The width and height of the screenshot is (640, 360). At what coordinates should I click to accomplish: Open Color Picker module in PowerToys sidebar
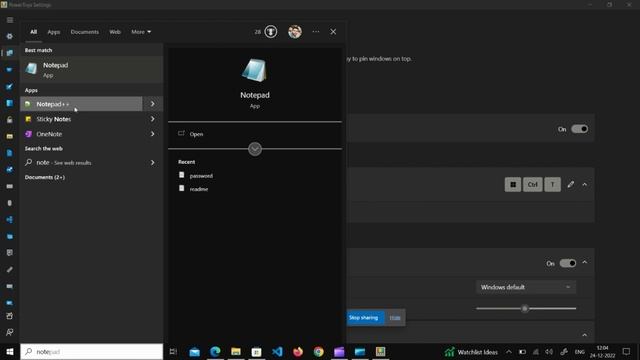tap(10, 87)
